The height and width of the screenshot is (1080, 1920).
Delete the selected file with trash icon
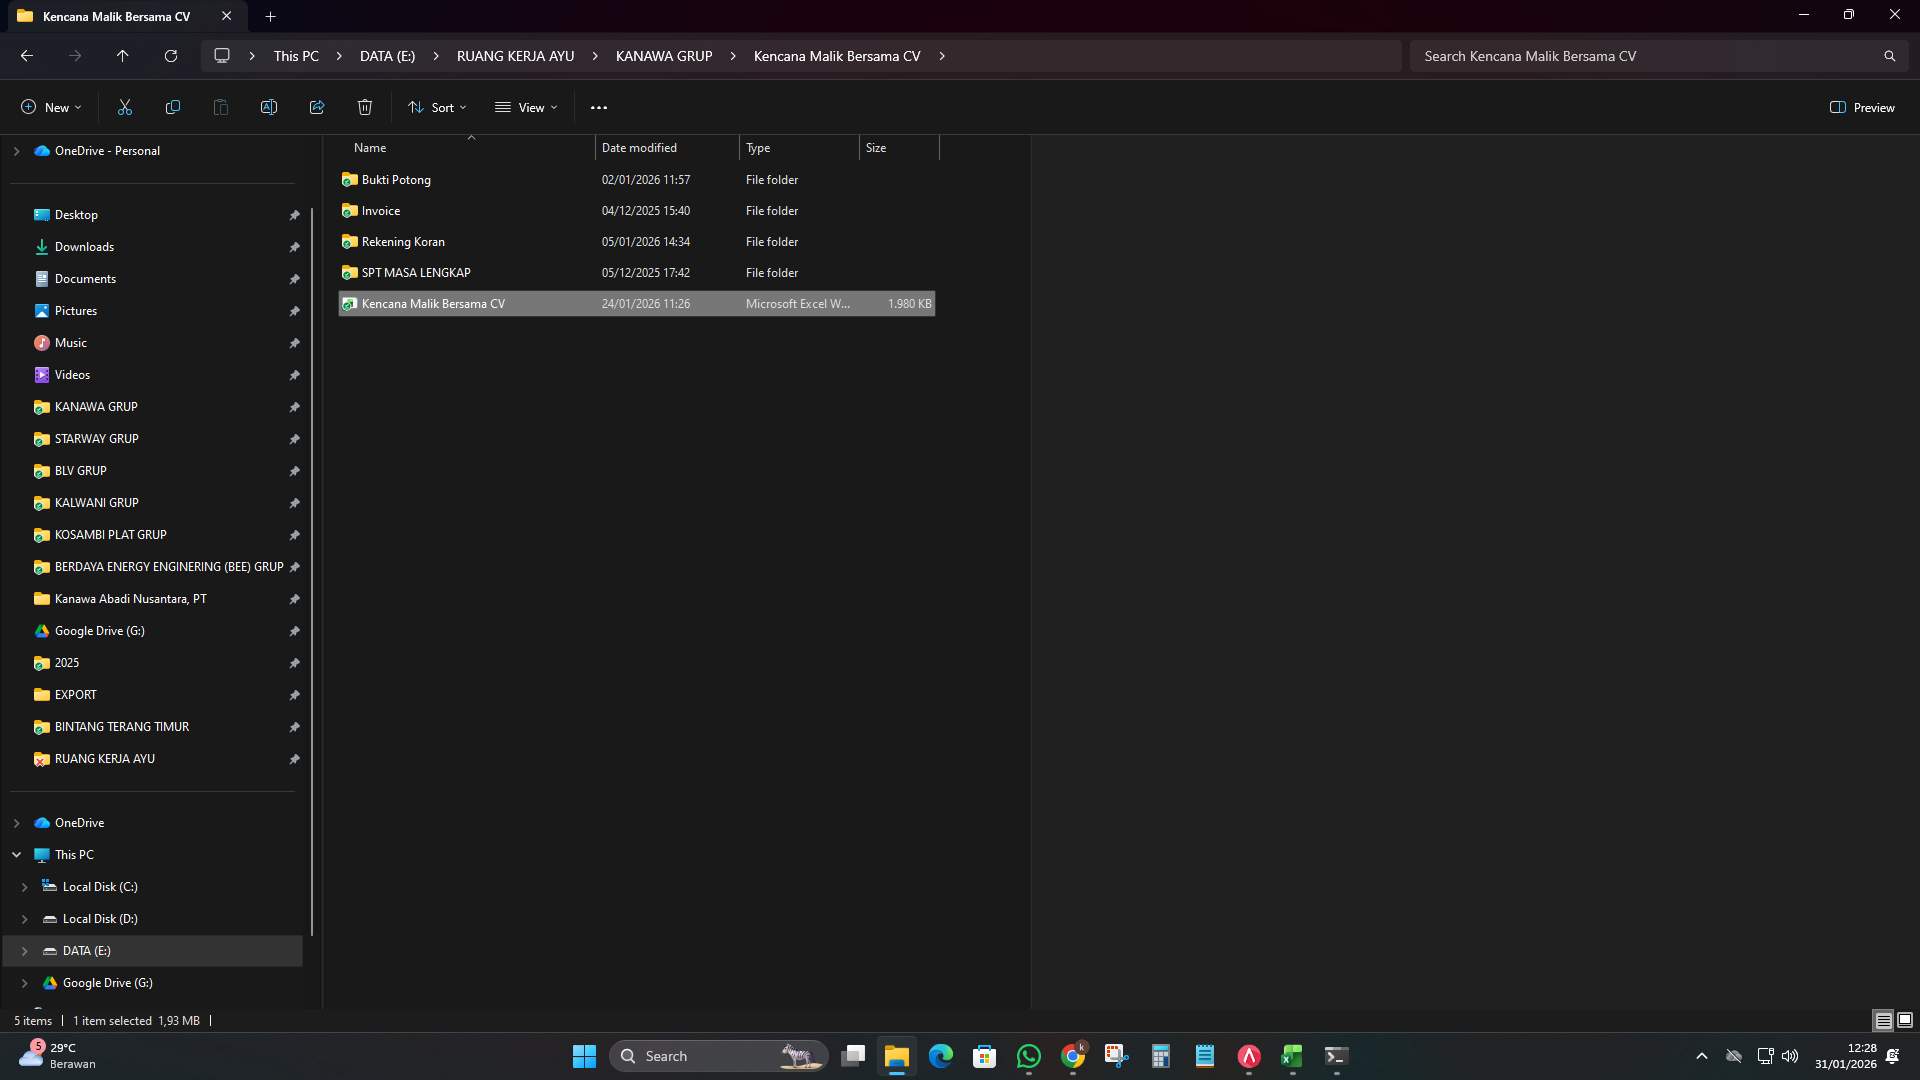(364, 107)
